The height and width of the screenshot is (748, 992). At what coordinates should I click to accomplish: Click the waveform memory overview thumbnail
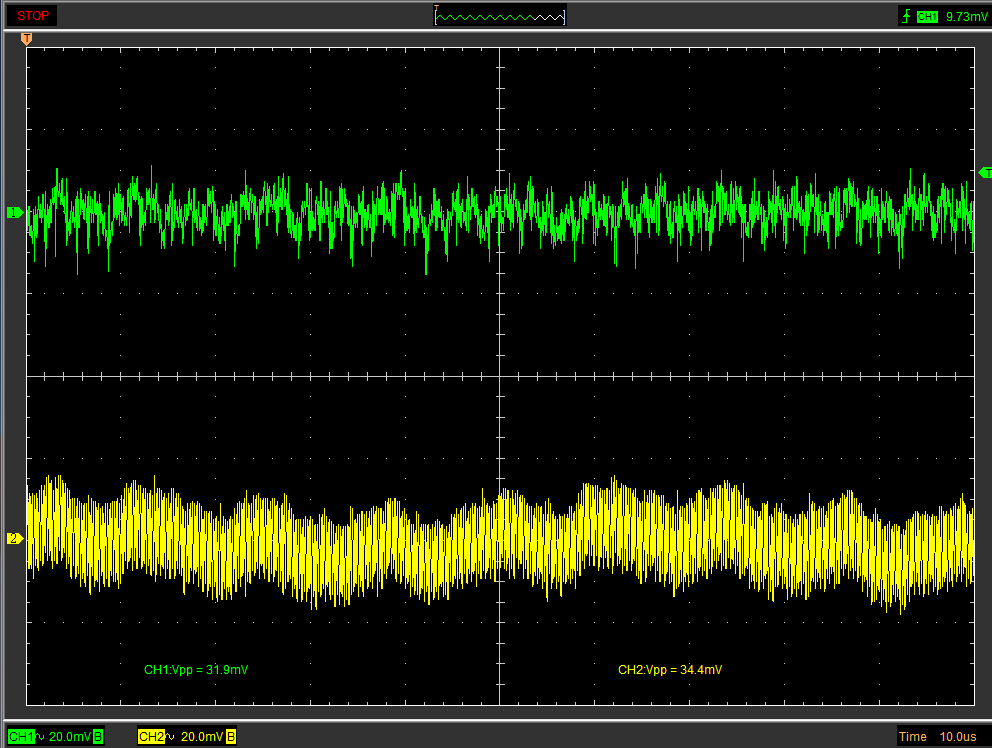coord(500,16)
